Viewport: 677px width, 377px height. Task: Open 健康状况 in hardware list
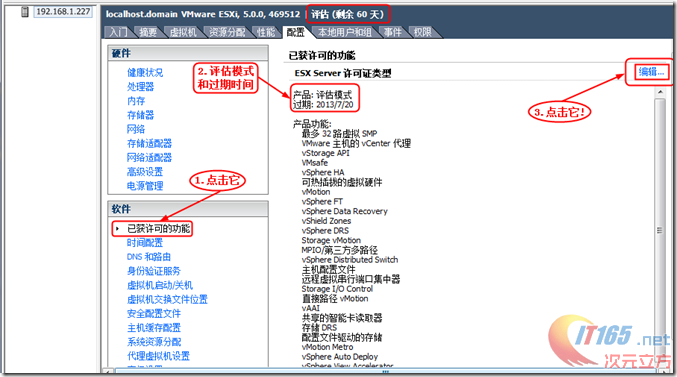[145, 73]
